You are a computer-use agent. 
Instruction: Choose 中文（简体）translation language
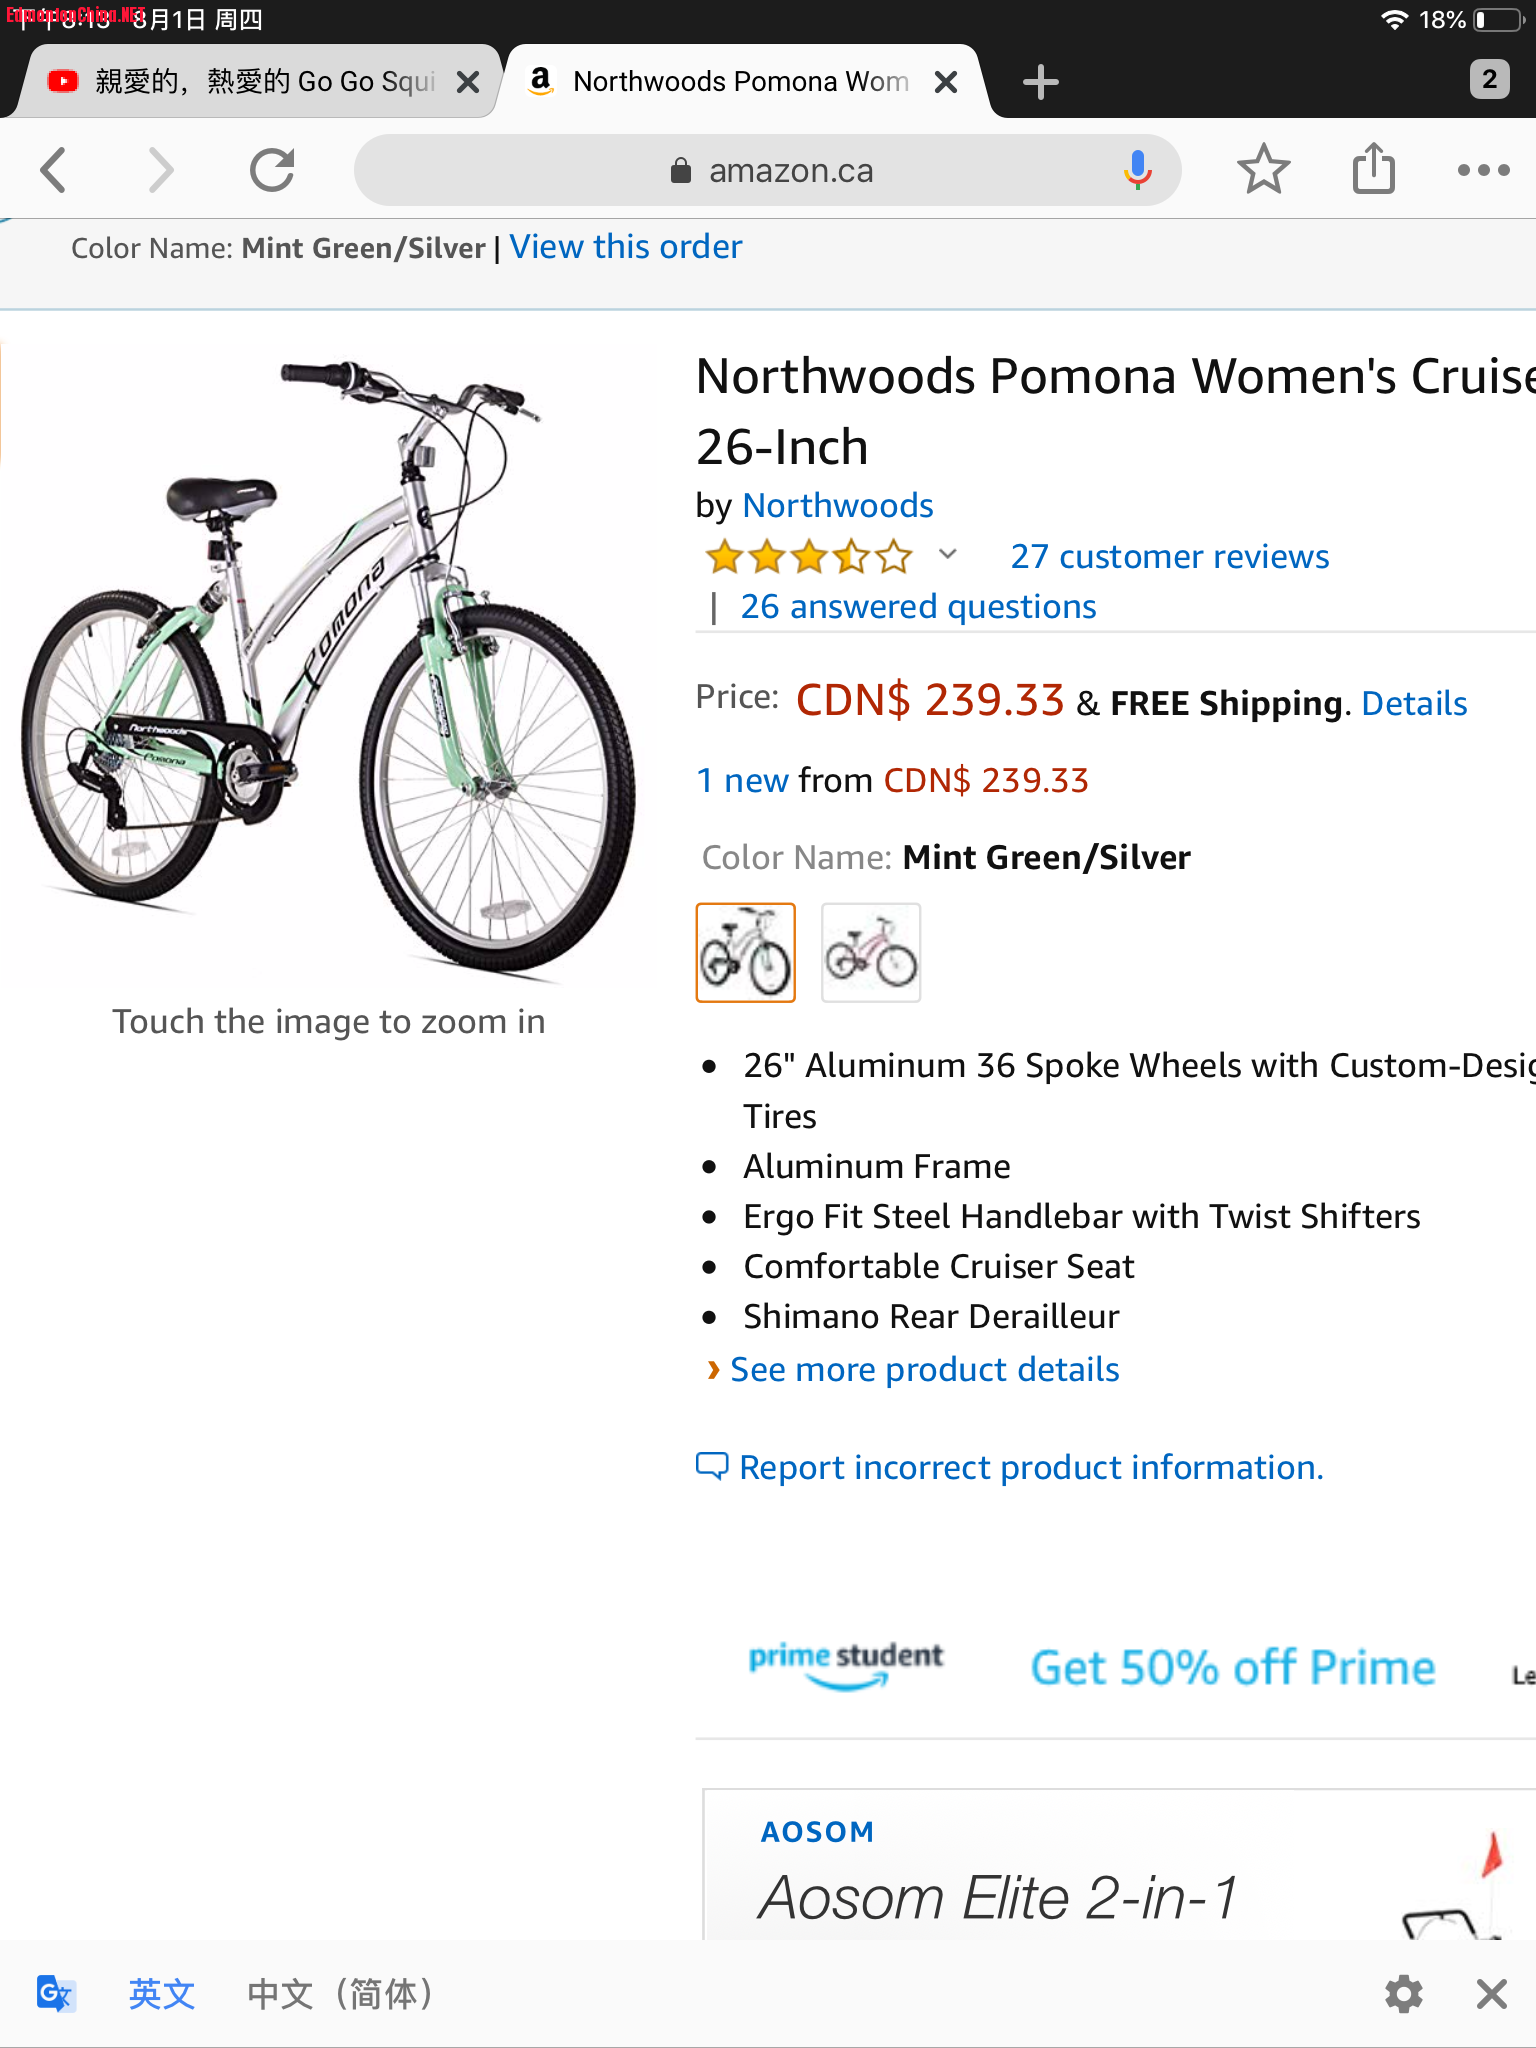[x=340, y=1994]
